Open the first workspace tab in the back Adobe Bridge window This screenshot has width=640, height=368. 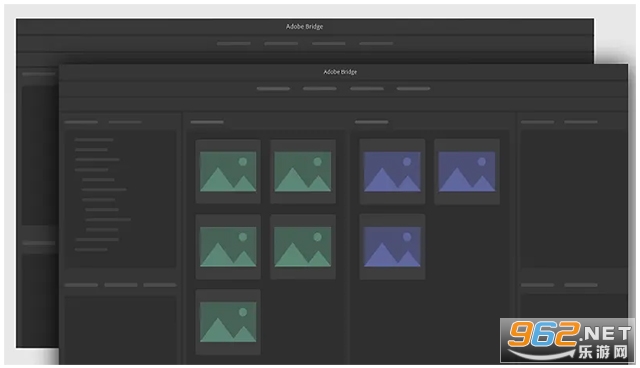233,43
